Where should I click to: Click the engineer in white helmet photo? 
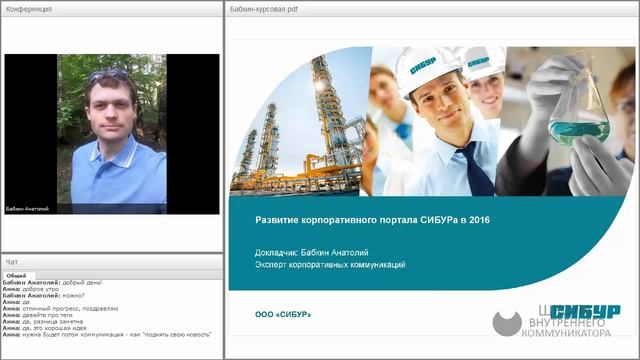coord(435,122)
